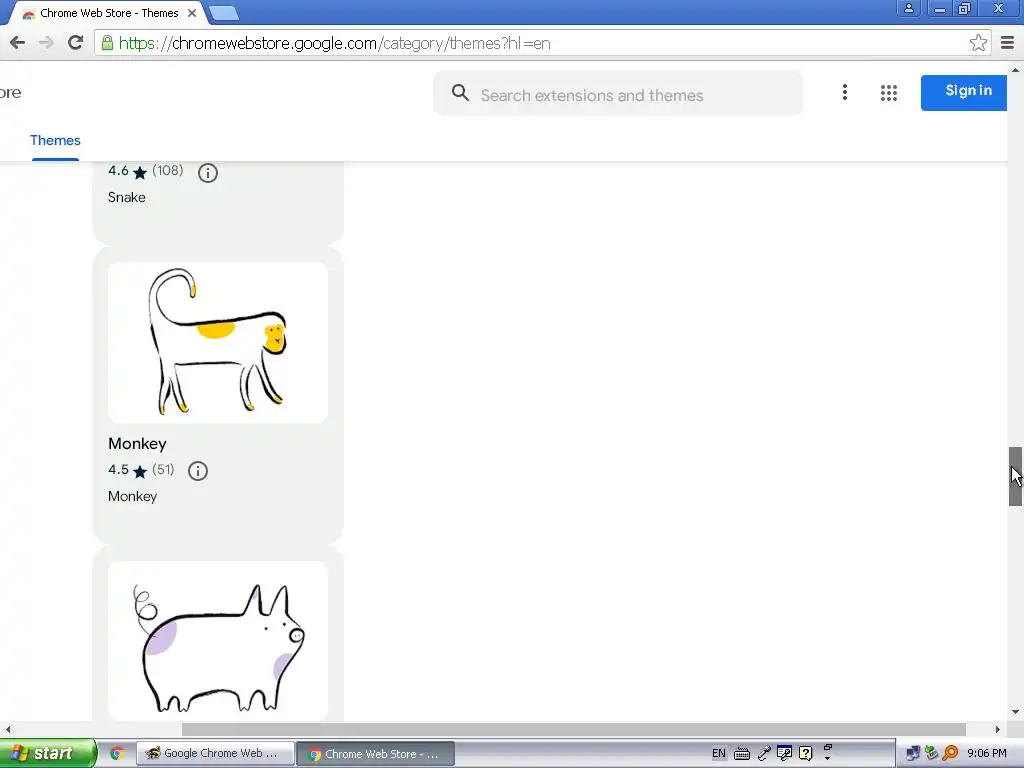Open a new tab
The image size is (1024, 768).
point(223,13)
